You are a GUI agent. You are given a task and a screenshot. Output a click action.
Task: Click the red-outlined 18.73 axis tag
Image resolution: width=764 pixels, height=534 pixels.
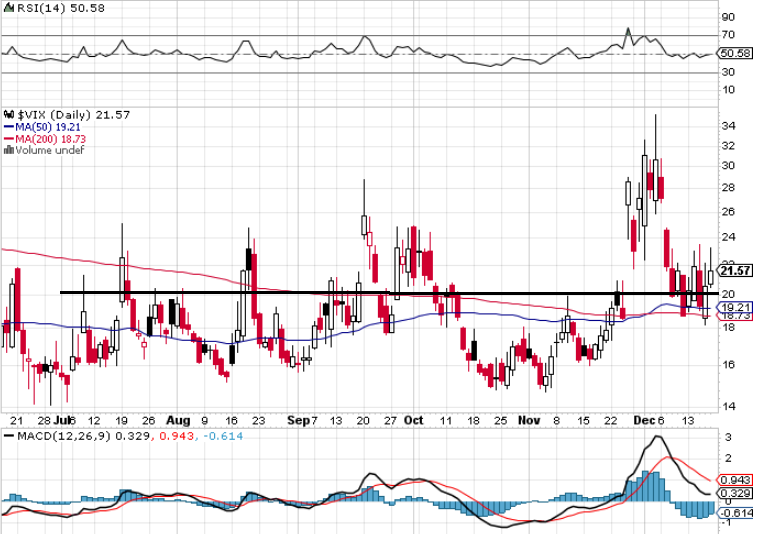pyautogui.click(x=735, y=316)
